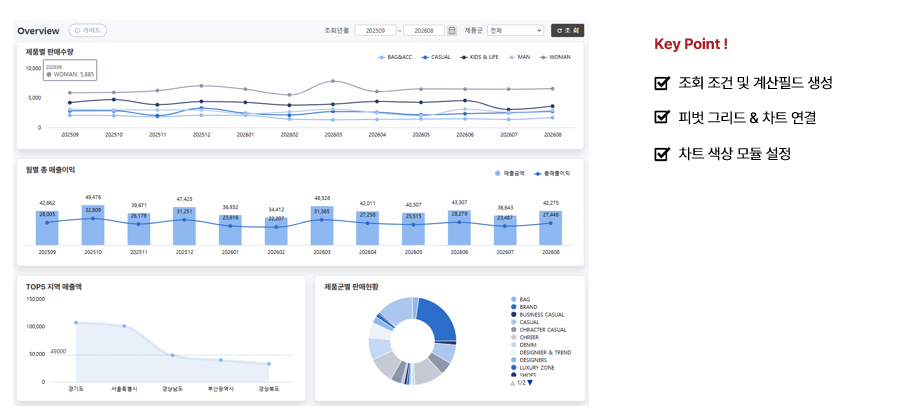
Task: Go to next donut legend page arrow
Action: pos(530,383)
